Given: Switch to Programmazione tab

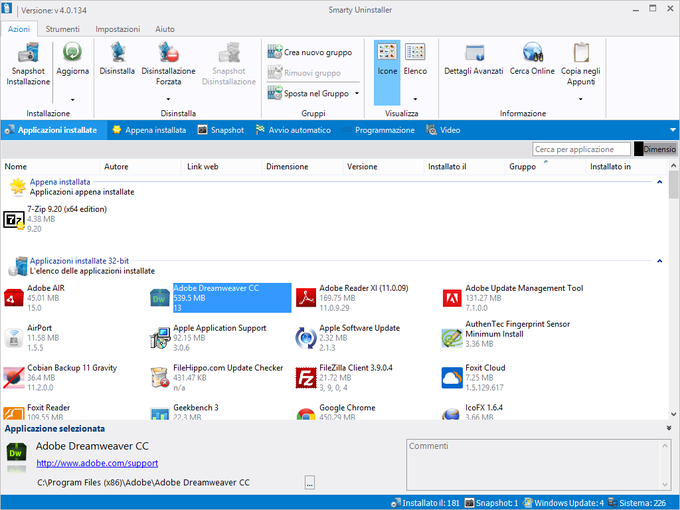Looking at the screenshot, I should click(378, 130).
